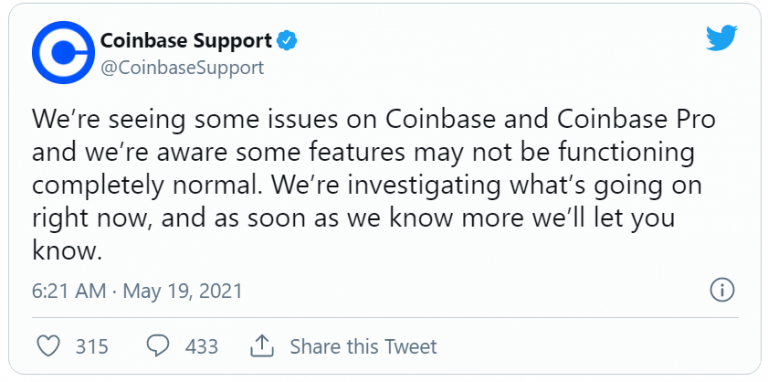Click the 433 replies count

click(201, 347)
